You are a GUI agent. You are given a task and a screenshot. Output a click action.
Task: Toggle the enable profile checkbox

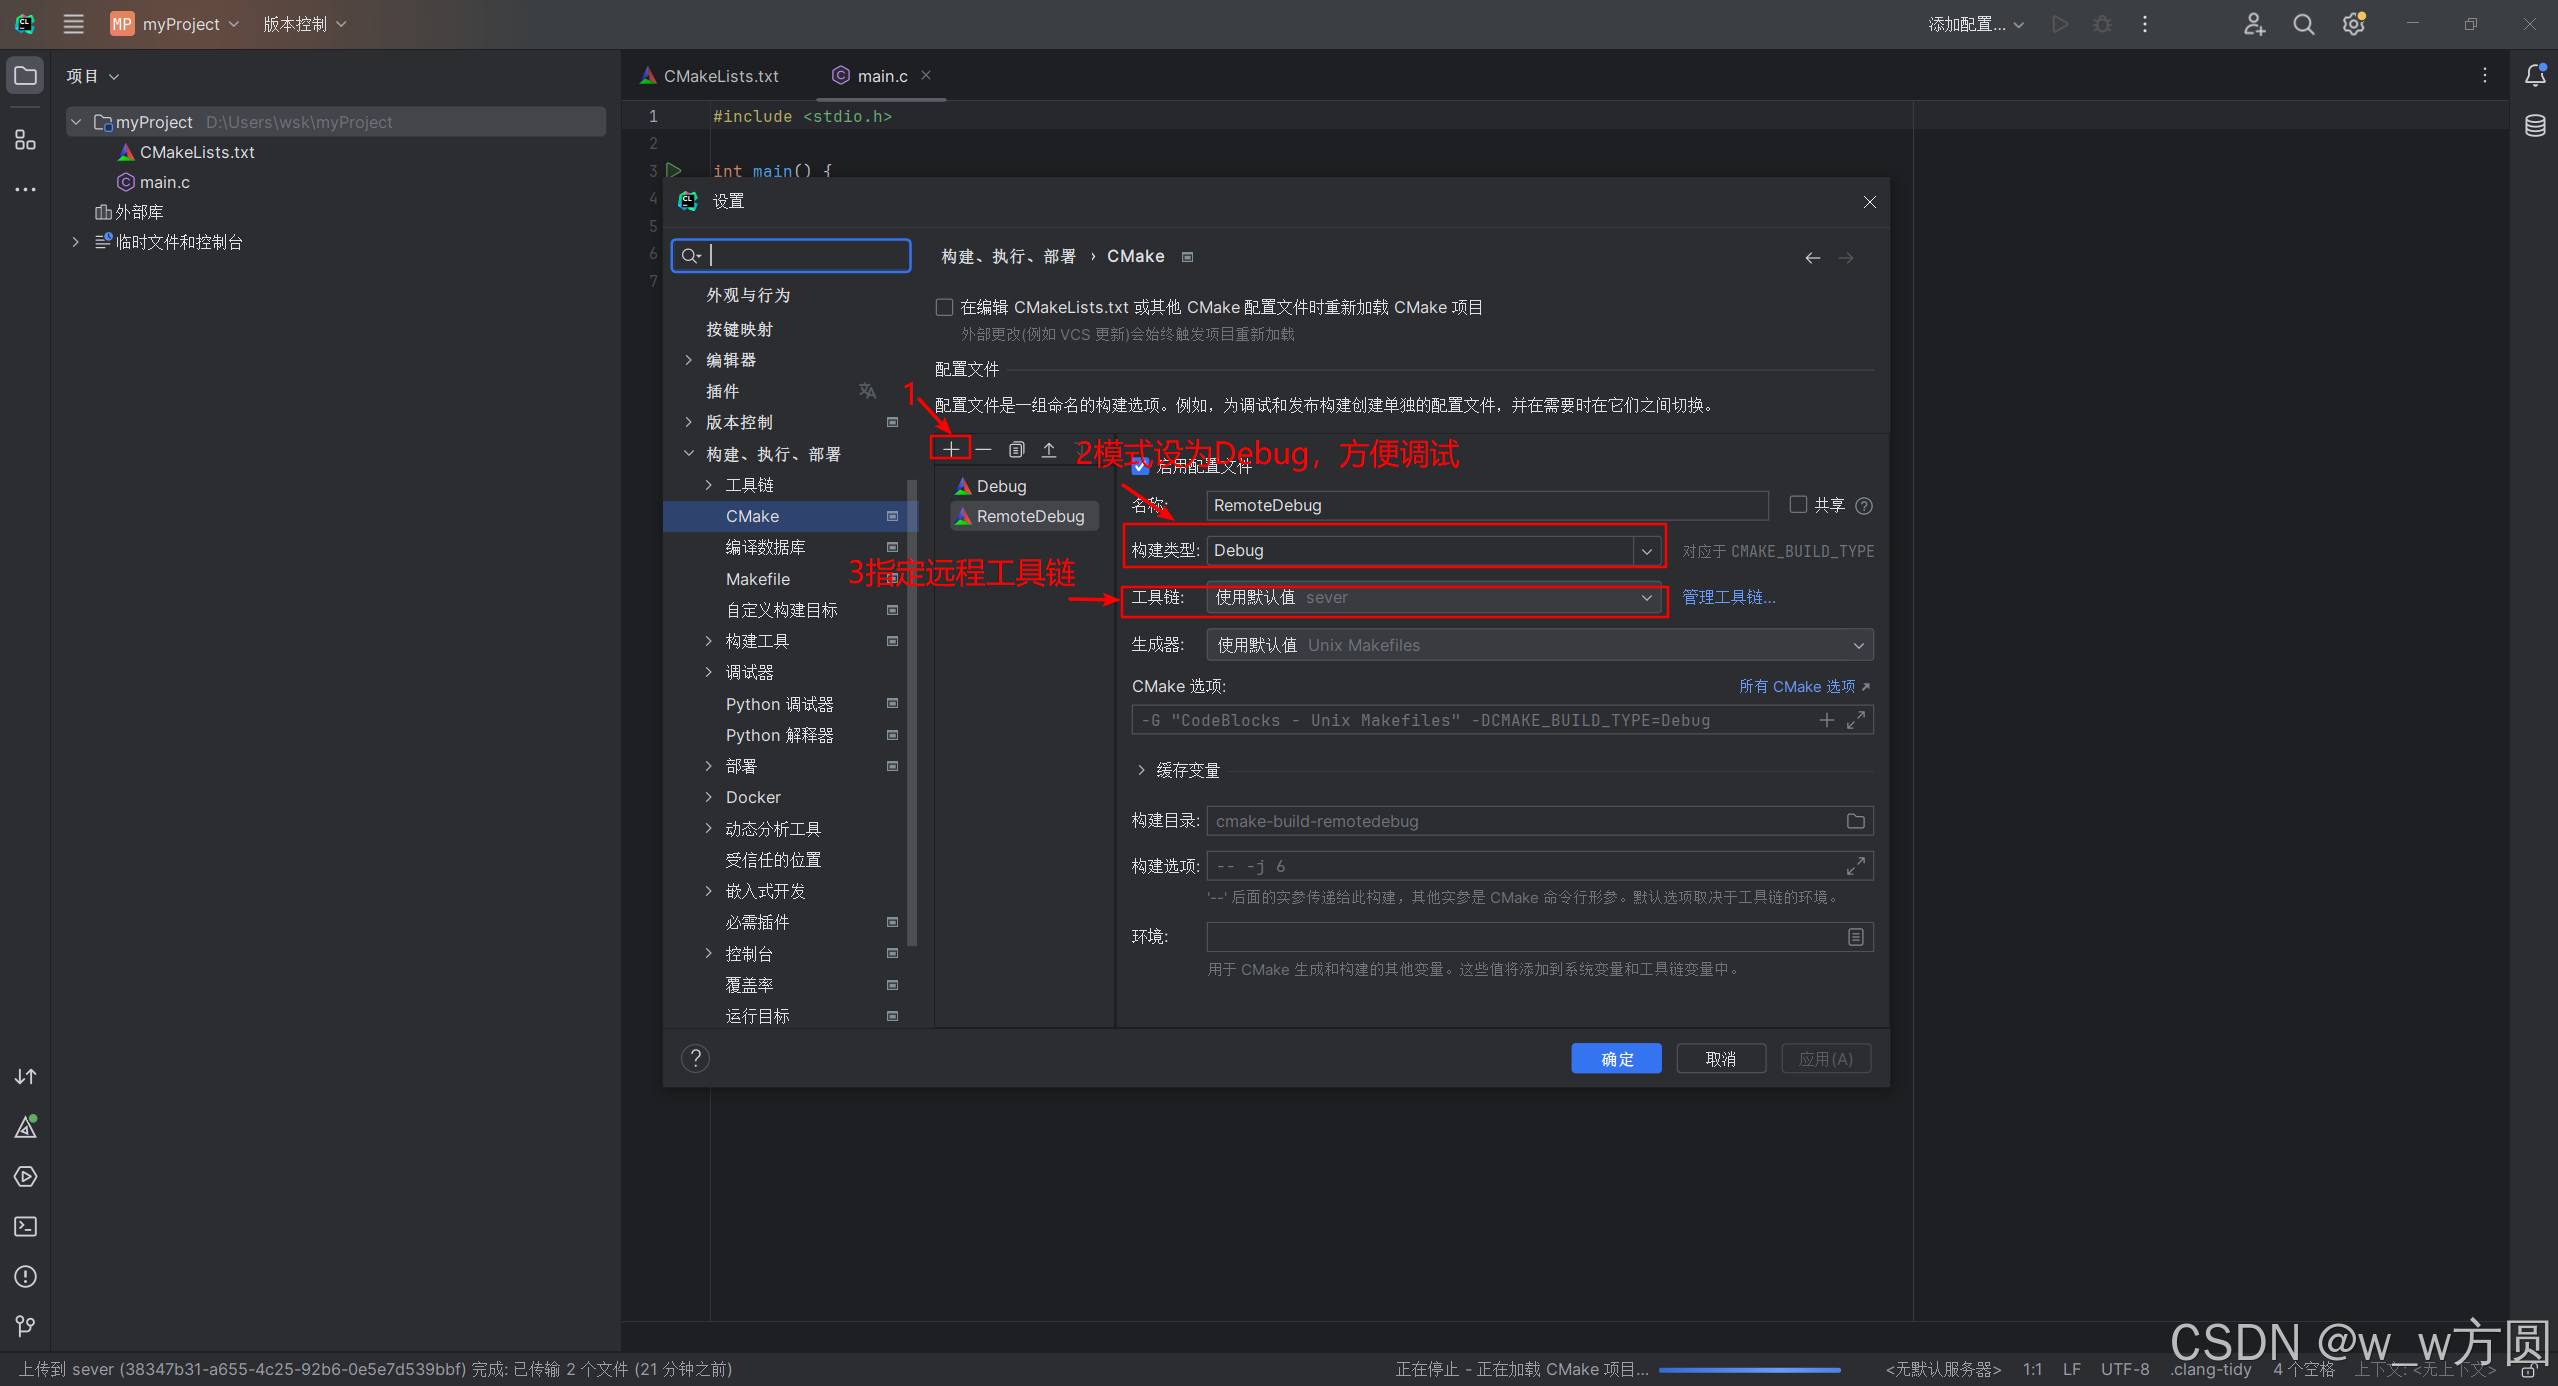(x=1141, y=466)
